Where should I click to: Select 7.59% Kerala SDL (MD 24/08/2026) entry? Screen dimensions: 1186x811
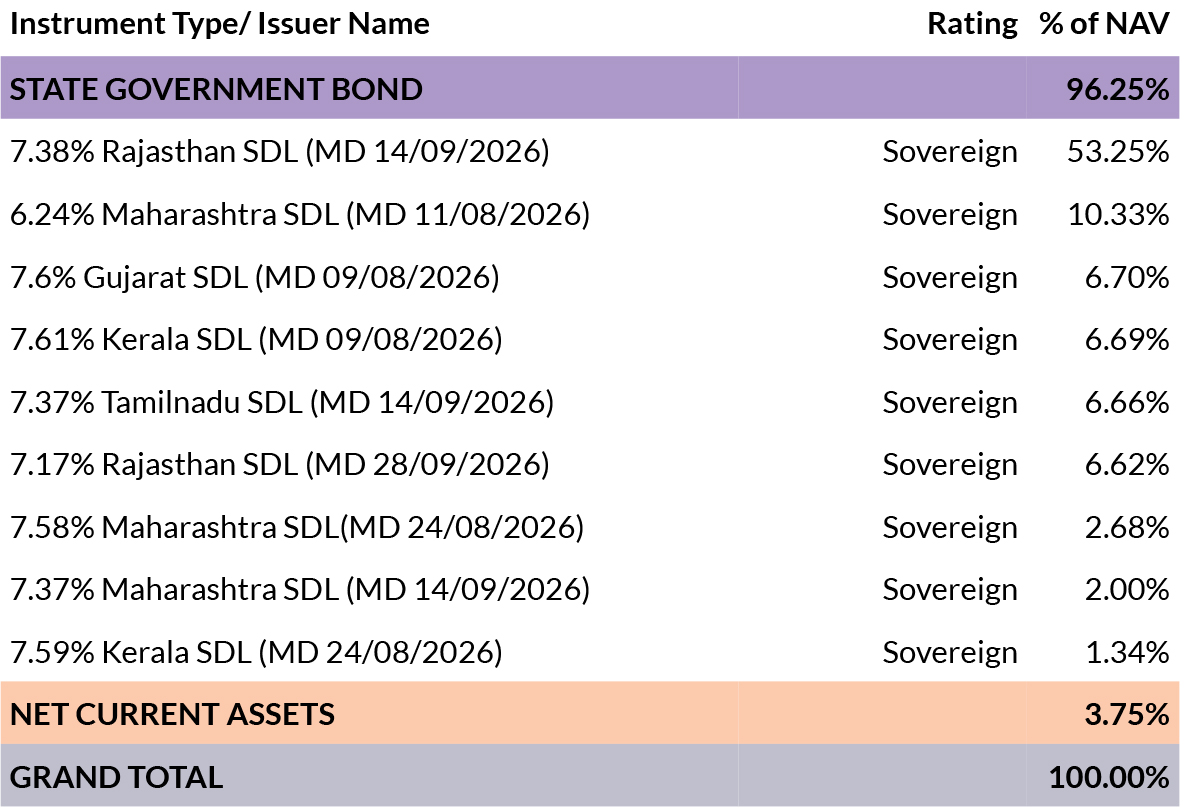click(256, 652)
